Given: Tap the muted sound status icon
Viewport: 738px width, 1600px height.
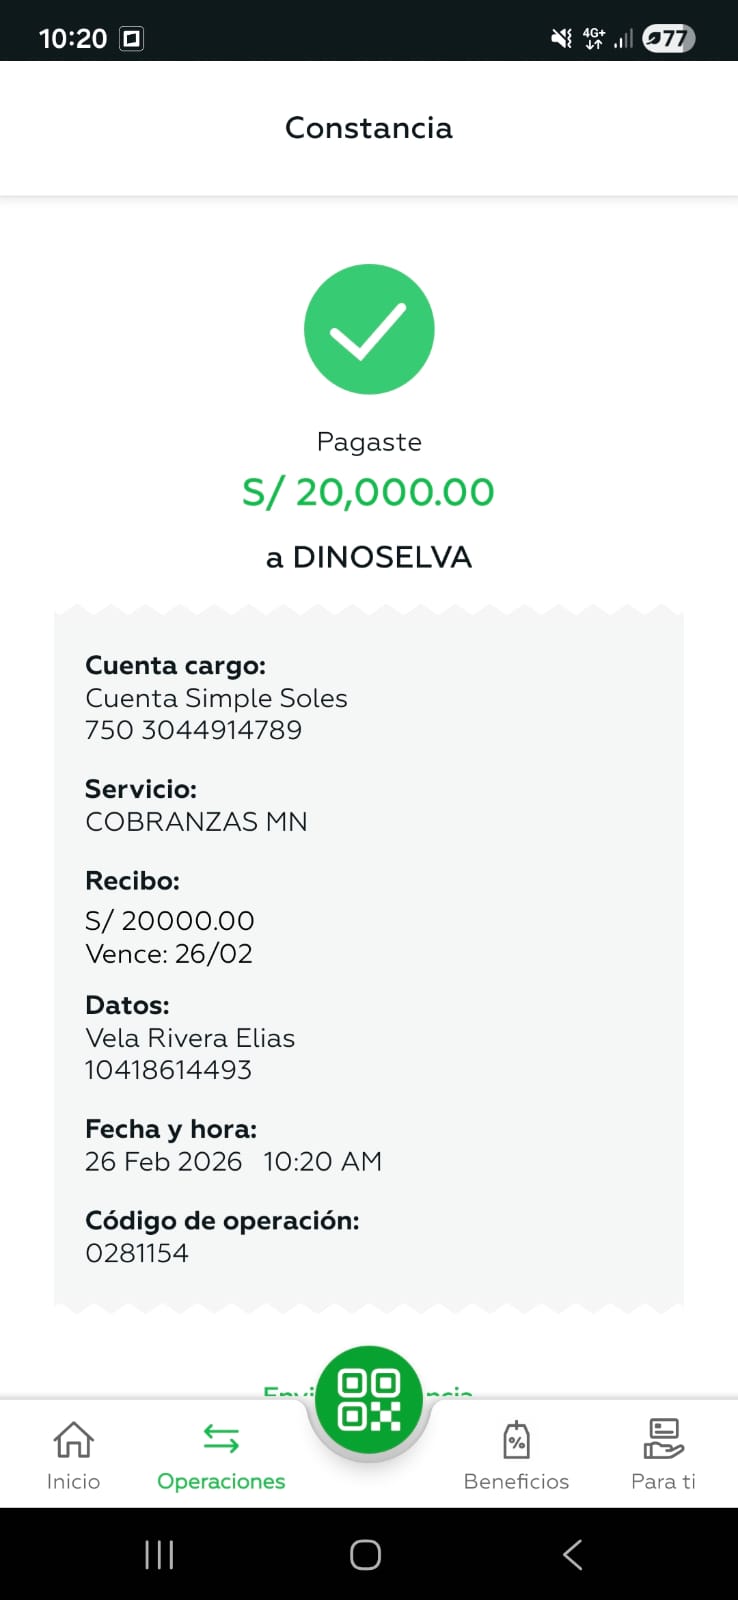Looking at the screenshot, I should pyautogui.click(x=561, y=38).
